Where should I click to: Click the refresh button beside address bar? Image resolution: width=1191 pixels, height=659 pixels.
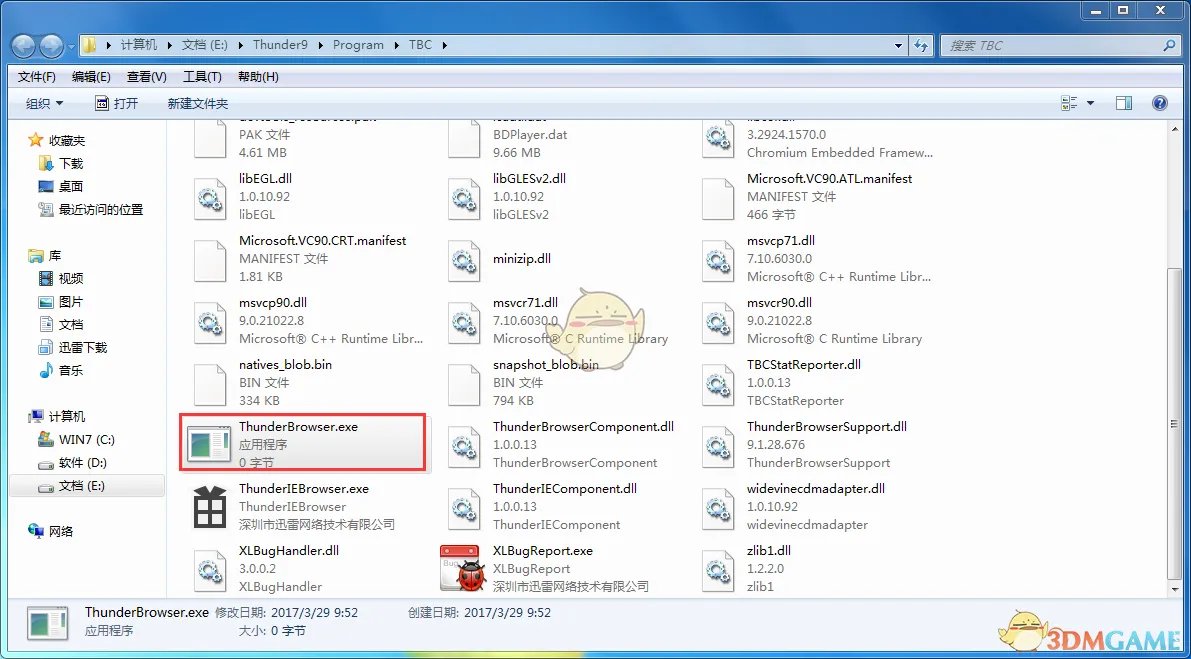(x=921, y=45)
